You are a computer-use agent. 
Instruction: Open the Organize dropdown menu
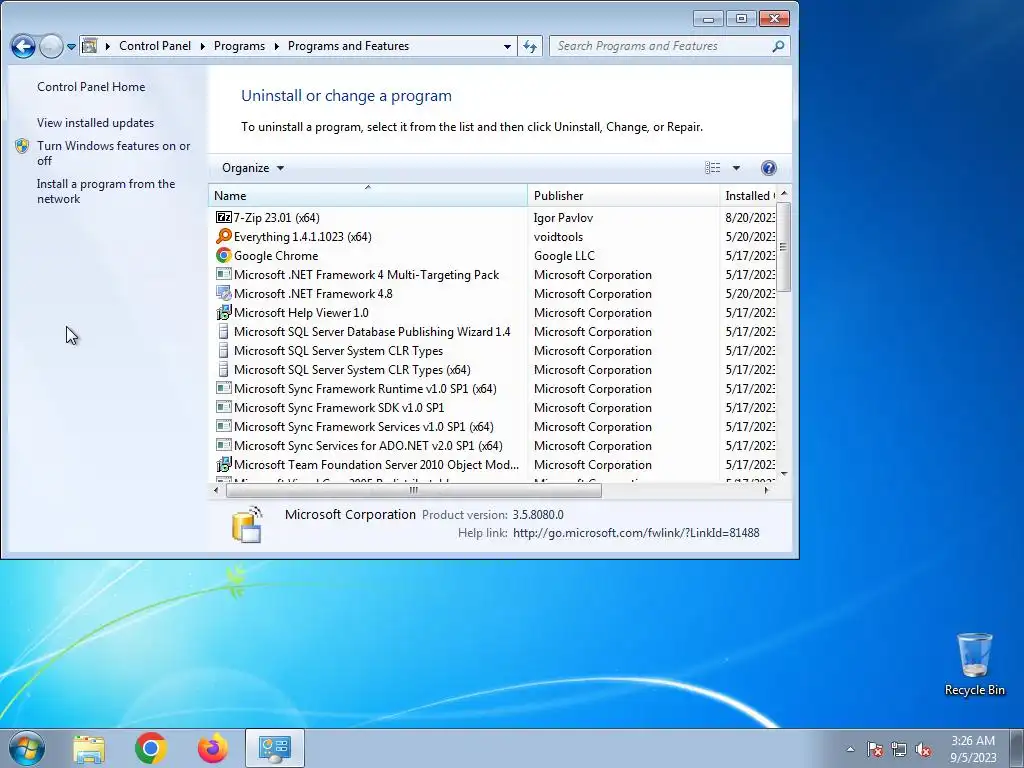(253, 168)
